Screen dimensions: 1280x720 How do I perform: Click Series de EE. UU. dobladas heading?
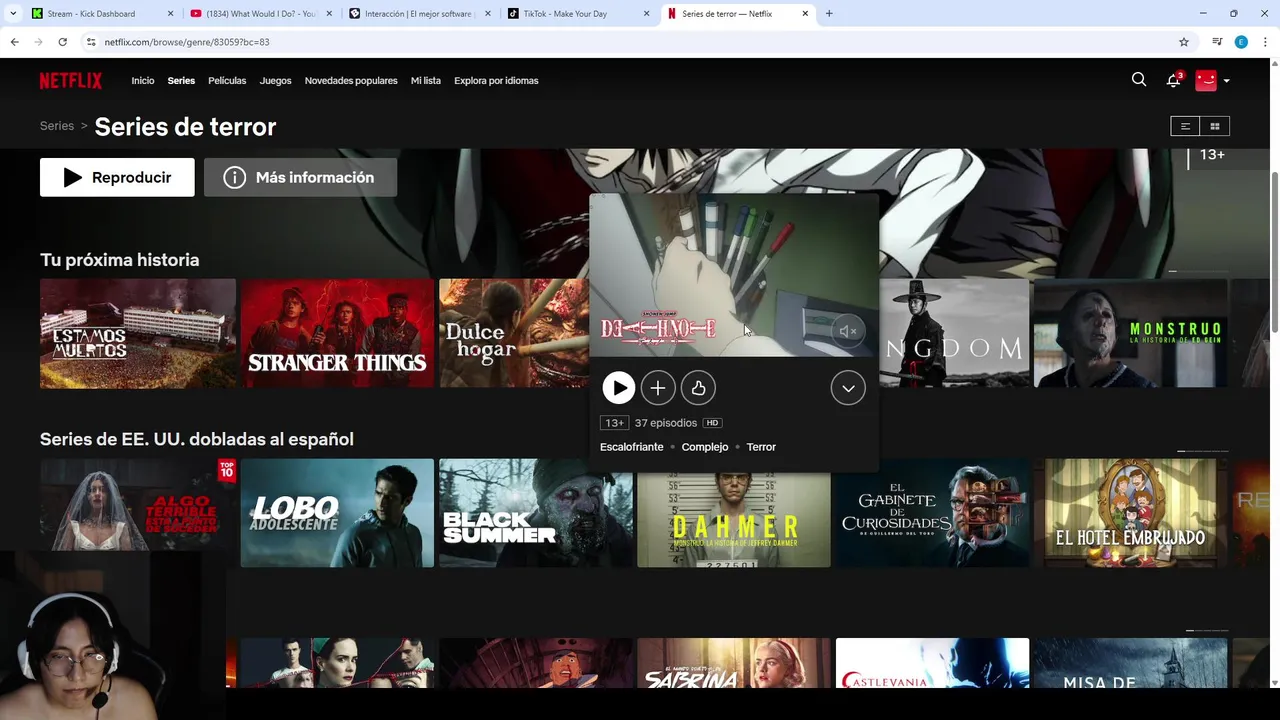[x=197, y=439]
